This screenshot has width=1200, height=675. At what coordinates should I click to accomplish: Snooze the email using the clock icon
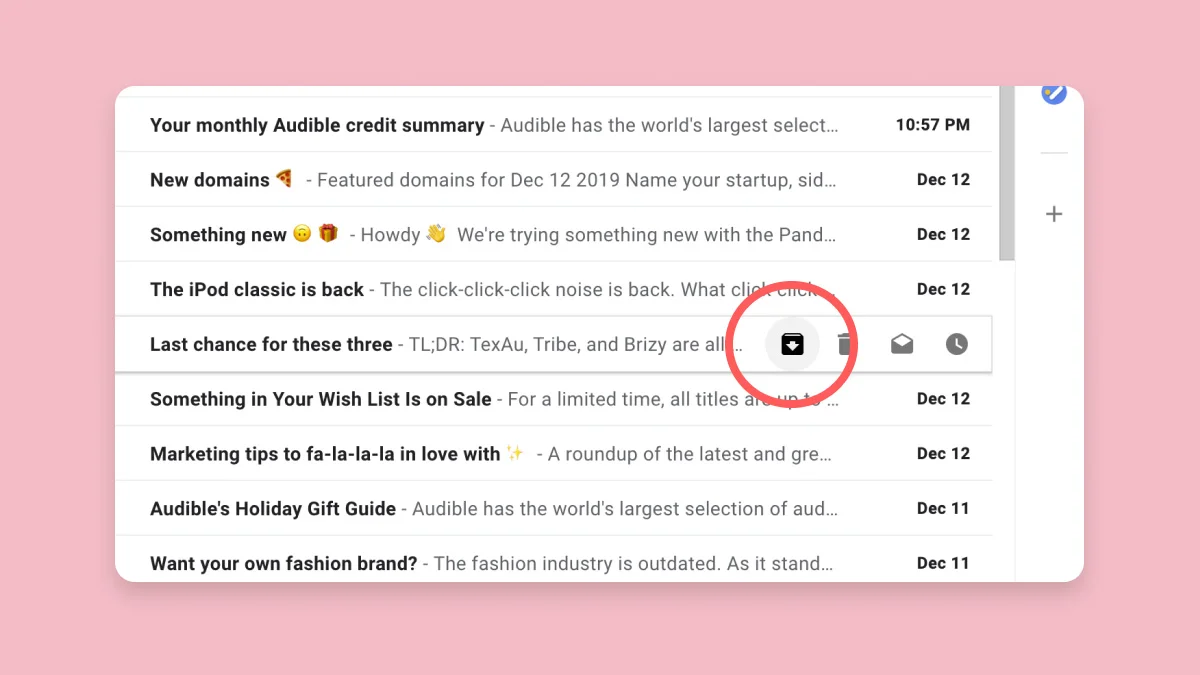click(957, 344)
